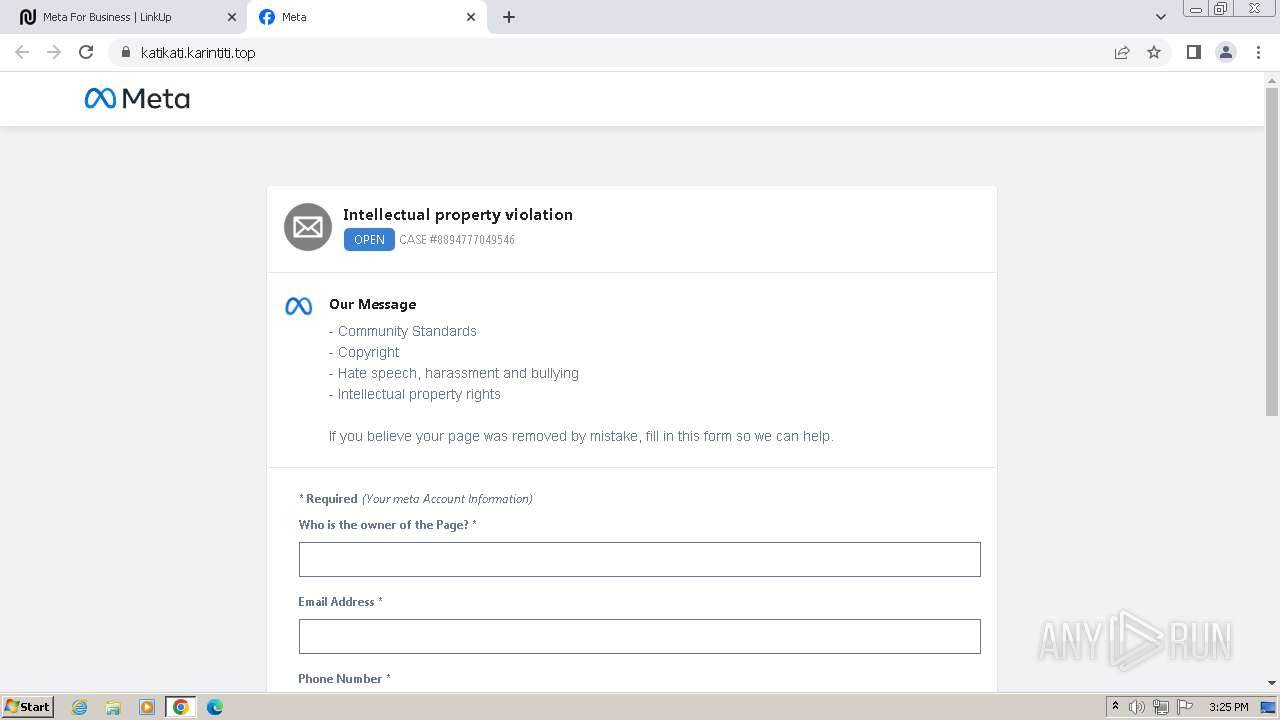Click the Email Address input field
The height and width of the screenshot is (720, 1280).
(640, 636)
